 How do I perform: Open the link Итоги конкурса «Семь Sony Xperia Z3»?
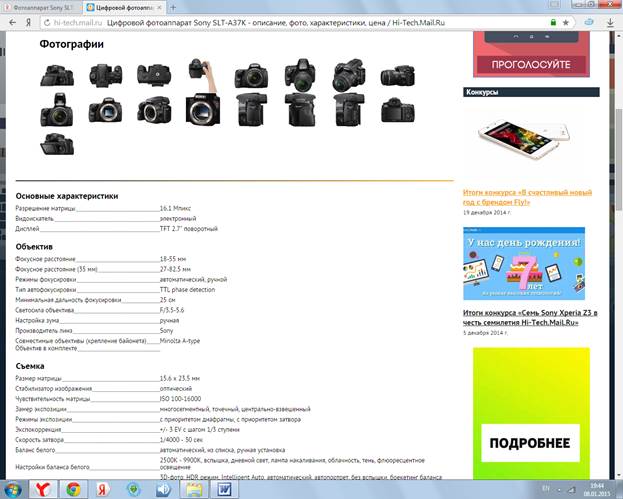530,317
